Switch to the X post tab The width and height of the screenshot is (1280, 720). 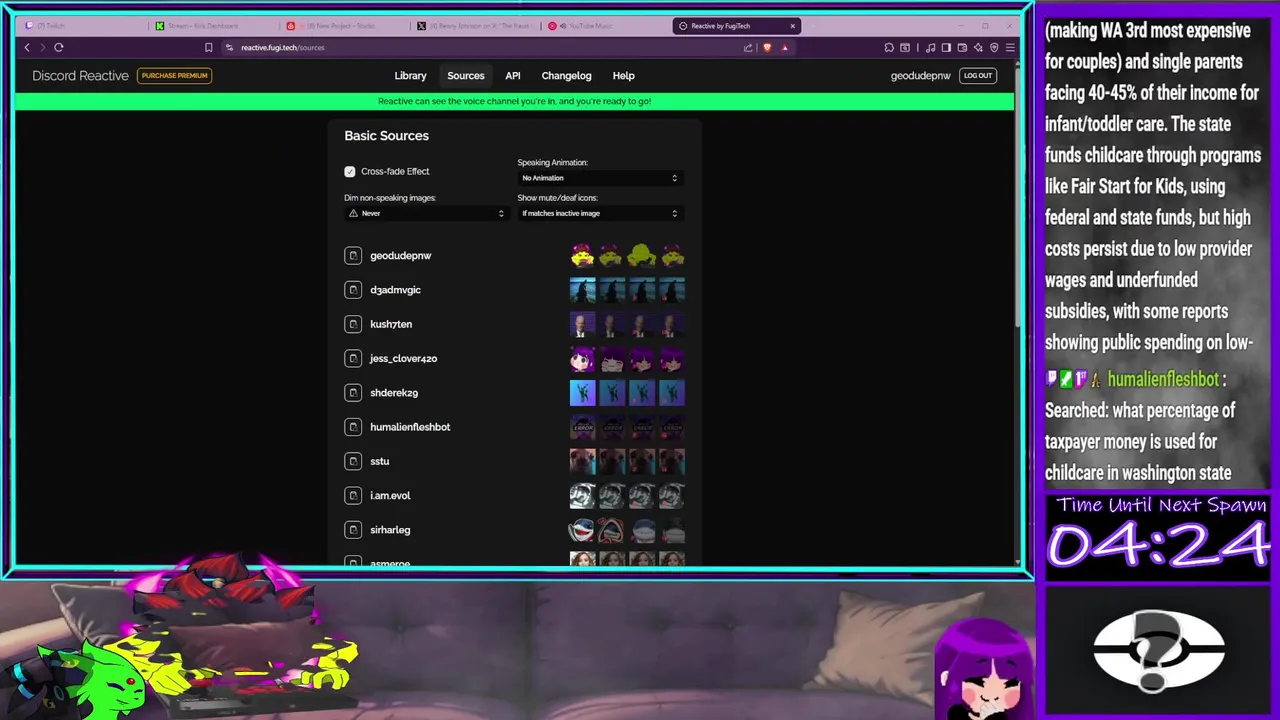[474, 26]
